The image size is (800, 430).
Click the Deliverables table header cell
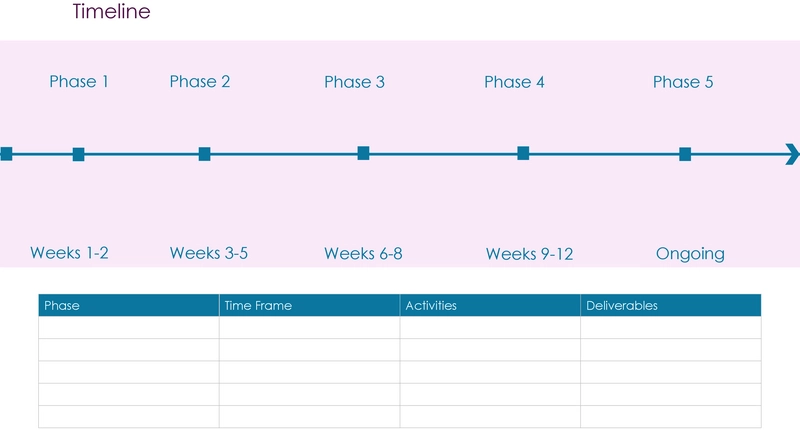671,306
